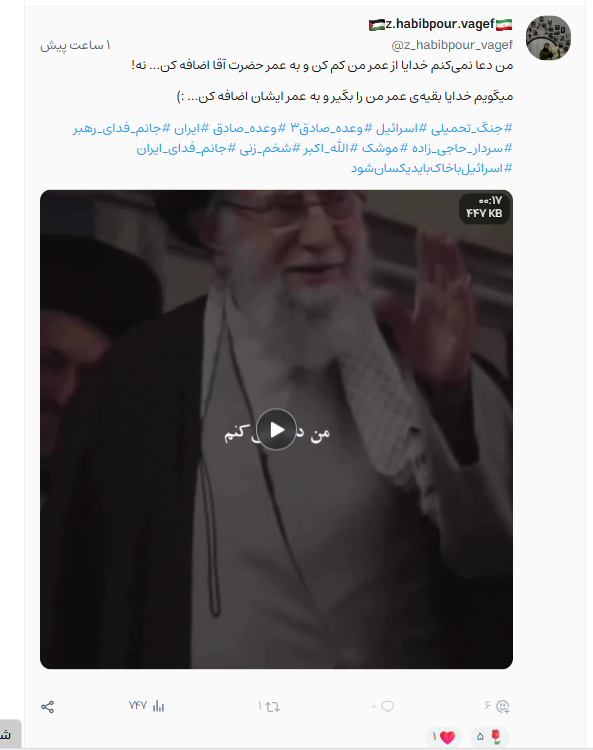593x750 pixels.
Task: Open z.habibpour.vagef display name
Action: pyautogui.click(x=440, y=24)
